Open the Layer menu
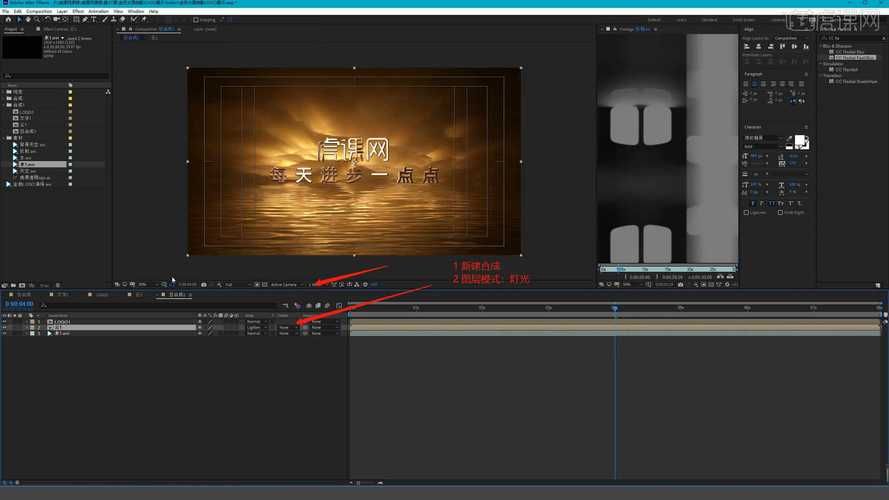 pyautogui.click(x=62, y=11)
